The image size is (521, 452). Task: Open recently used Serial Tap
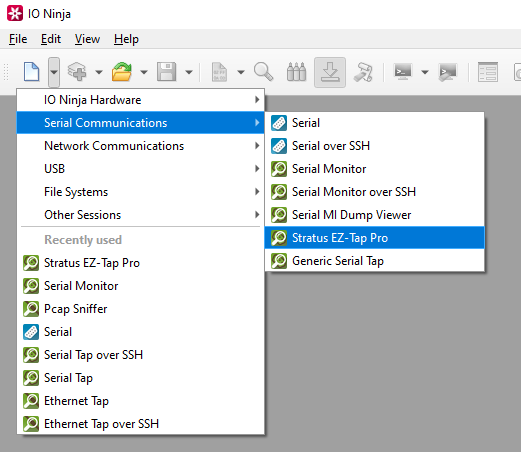click(x=140, y=378)
